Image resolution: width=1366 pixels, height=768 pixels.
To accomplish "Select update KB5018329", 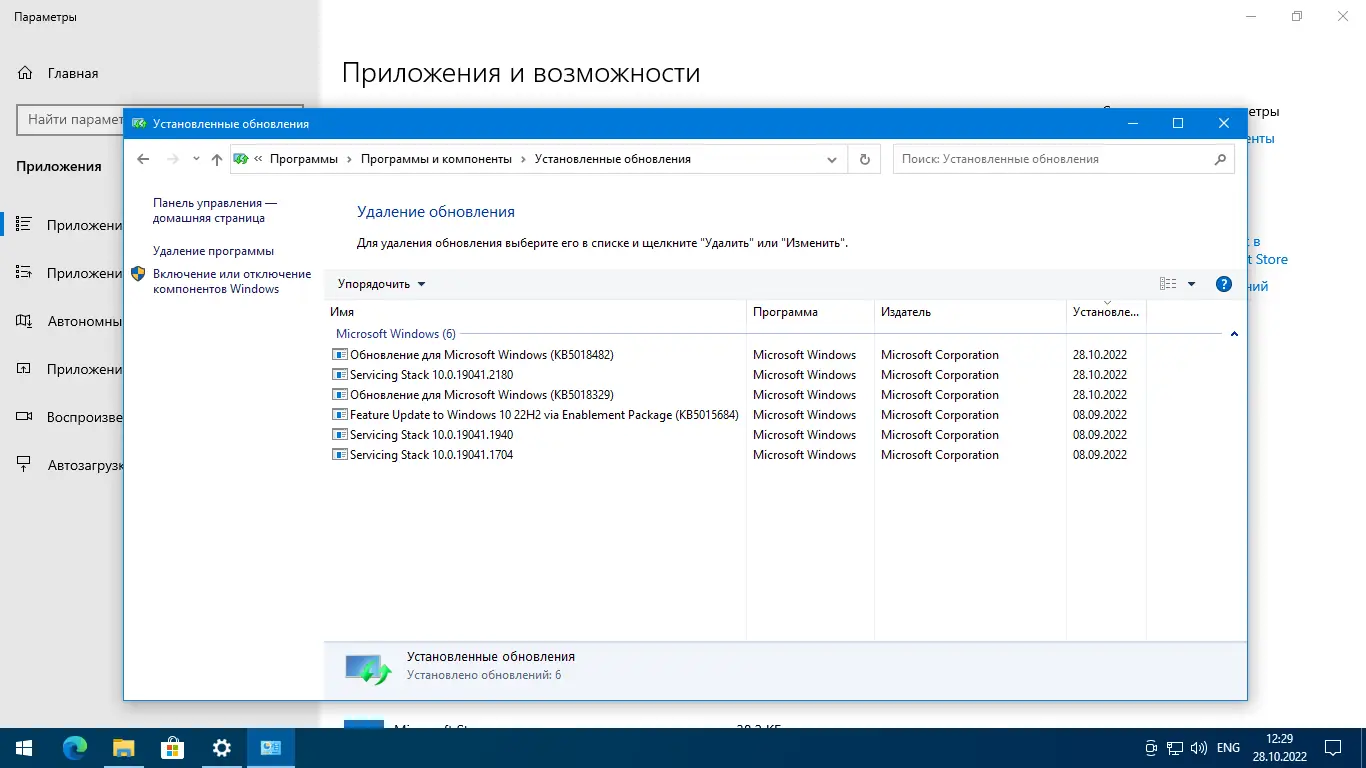I will tap(736, 395).
